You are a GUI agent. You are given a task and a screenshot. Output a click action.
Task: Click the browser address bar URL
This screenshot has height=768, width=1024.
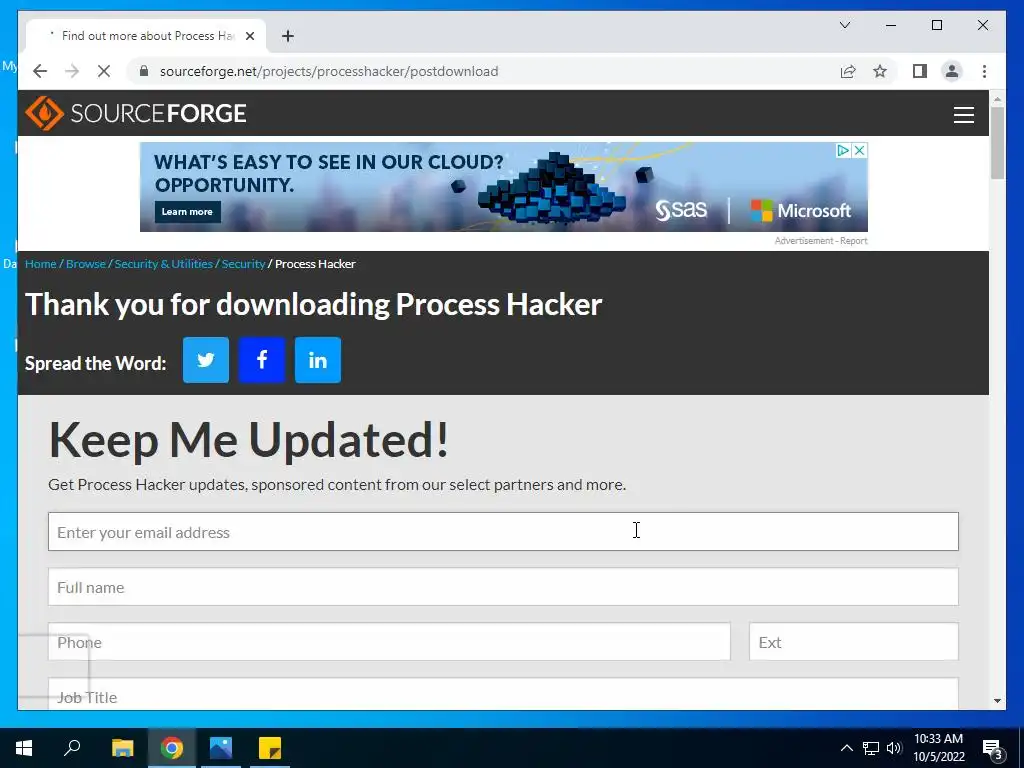tap(329, 71)
